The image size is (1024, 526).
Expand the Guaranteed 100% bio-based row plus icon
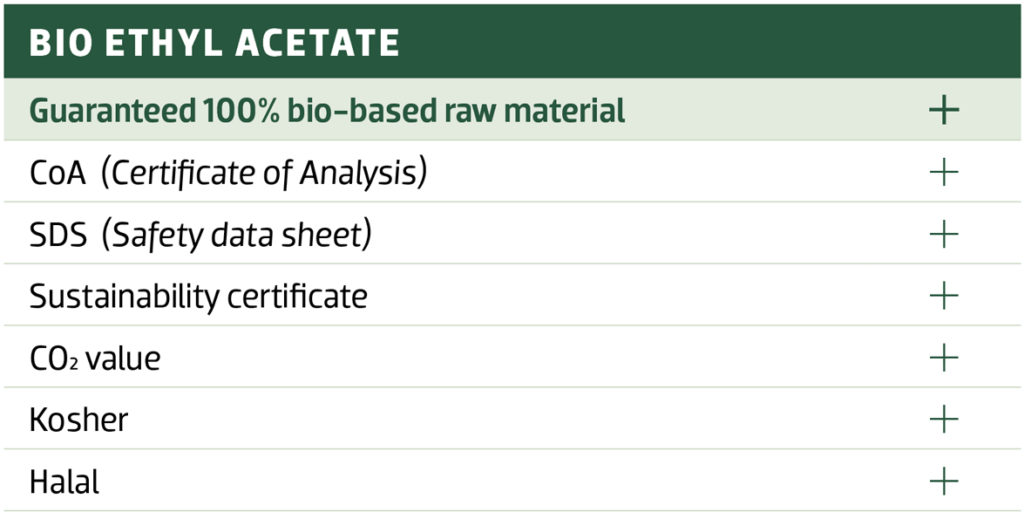pyautogui.click(x=943, y=111)
